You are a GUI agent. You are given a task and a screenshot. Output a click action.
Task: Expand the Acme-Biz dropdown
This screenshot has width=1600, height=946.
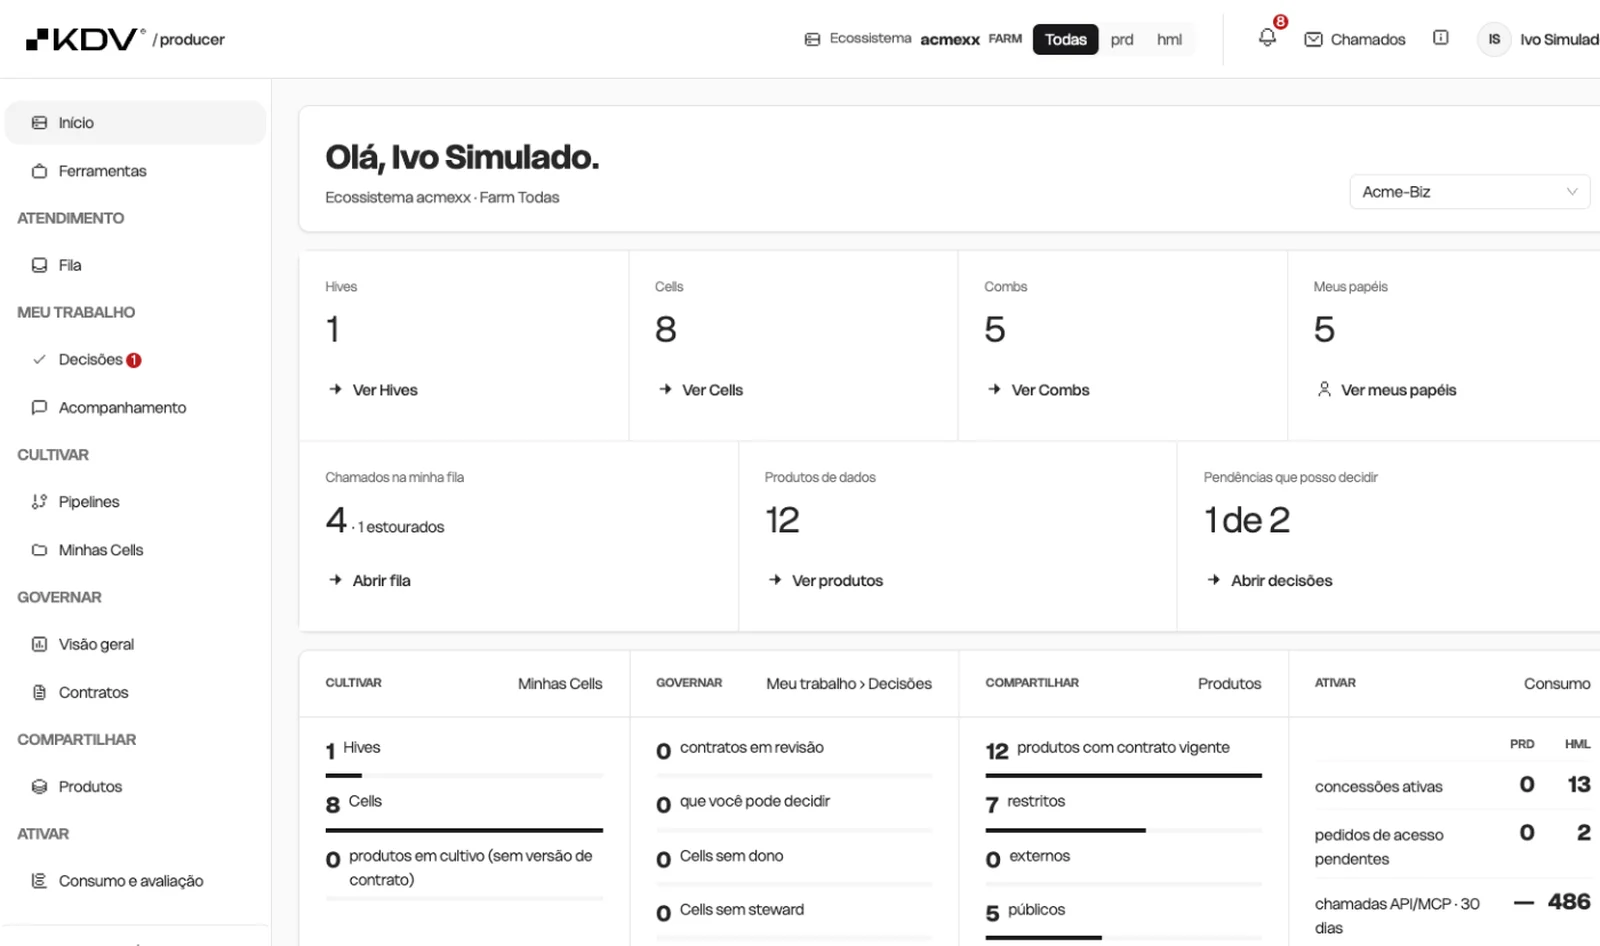(1469, 192)
